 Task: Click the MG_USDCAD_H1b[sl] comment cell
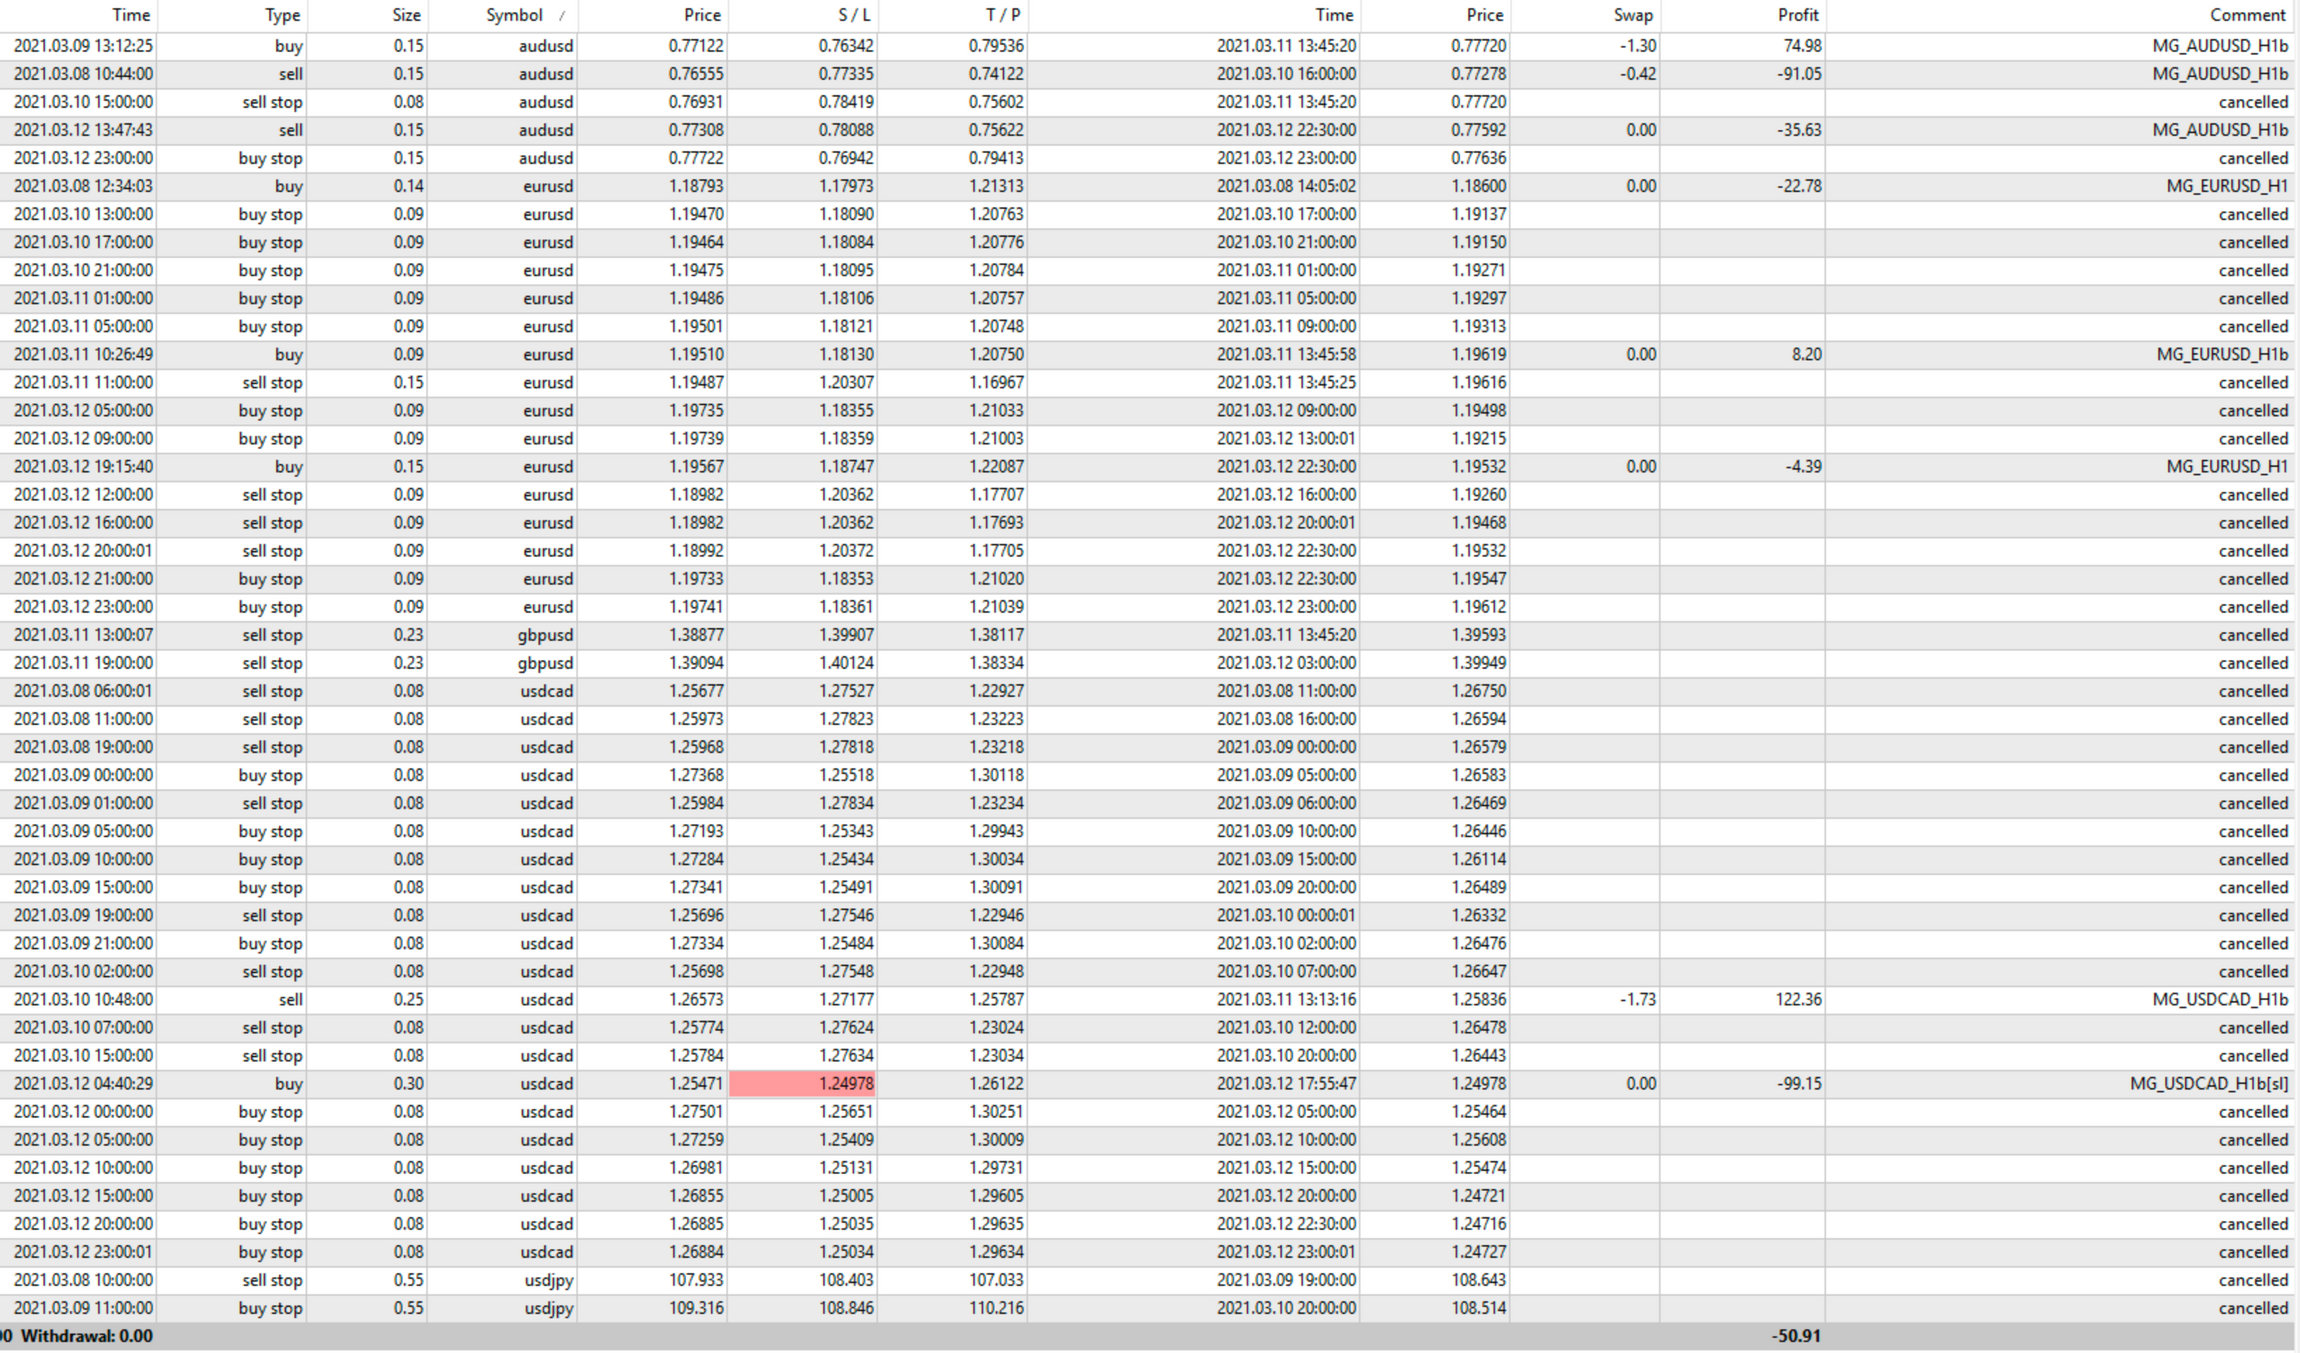click(x=2208, y=1084)
